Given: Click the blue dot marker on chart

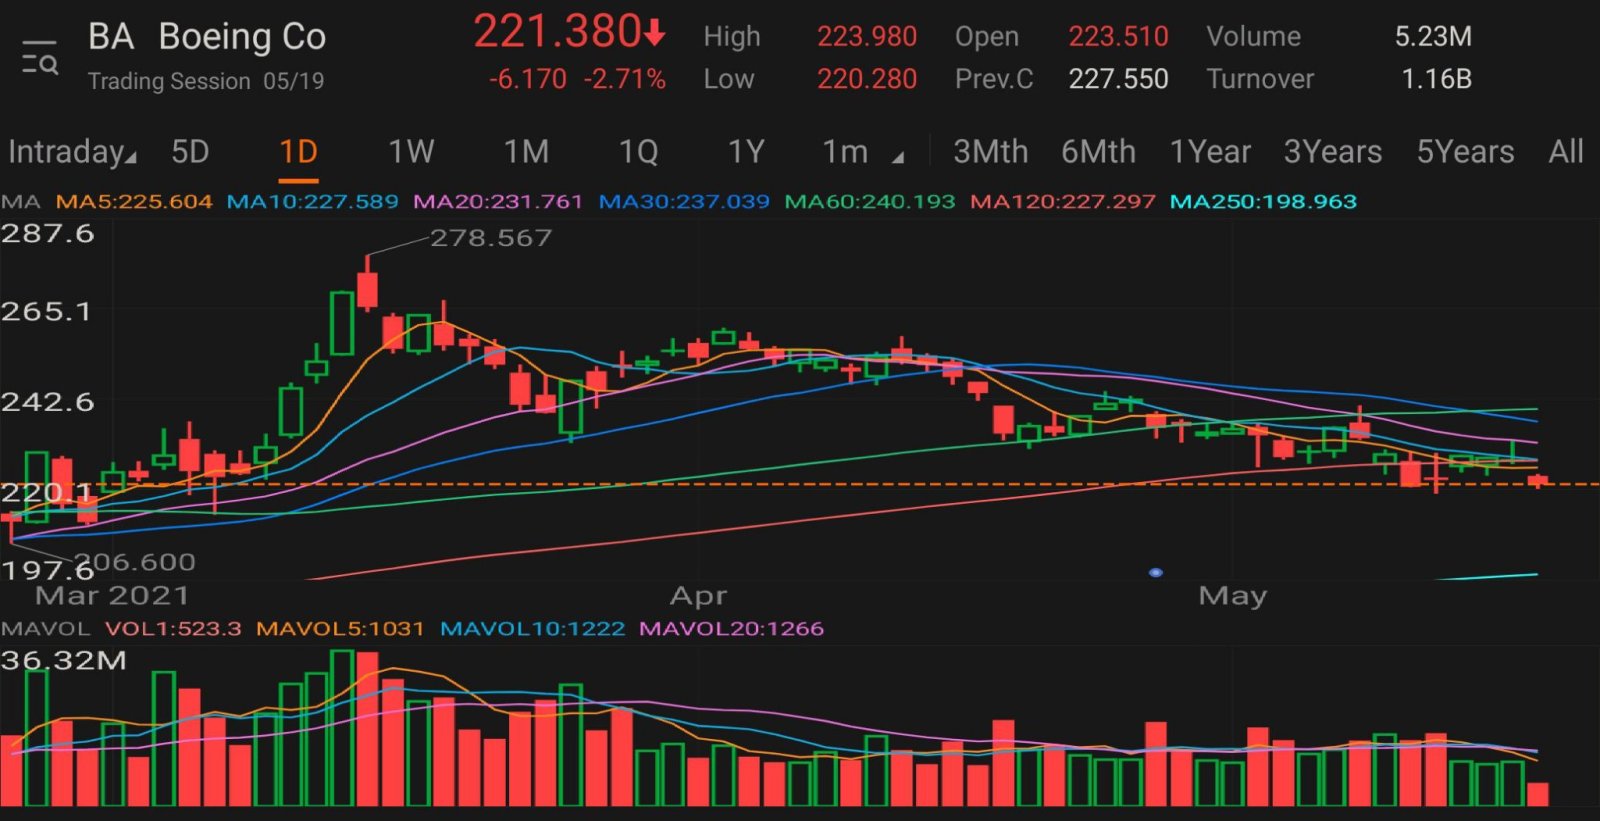Looking at the screenshot, I should [1155, 573].
